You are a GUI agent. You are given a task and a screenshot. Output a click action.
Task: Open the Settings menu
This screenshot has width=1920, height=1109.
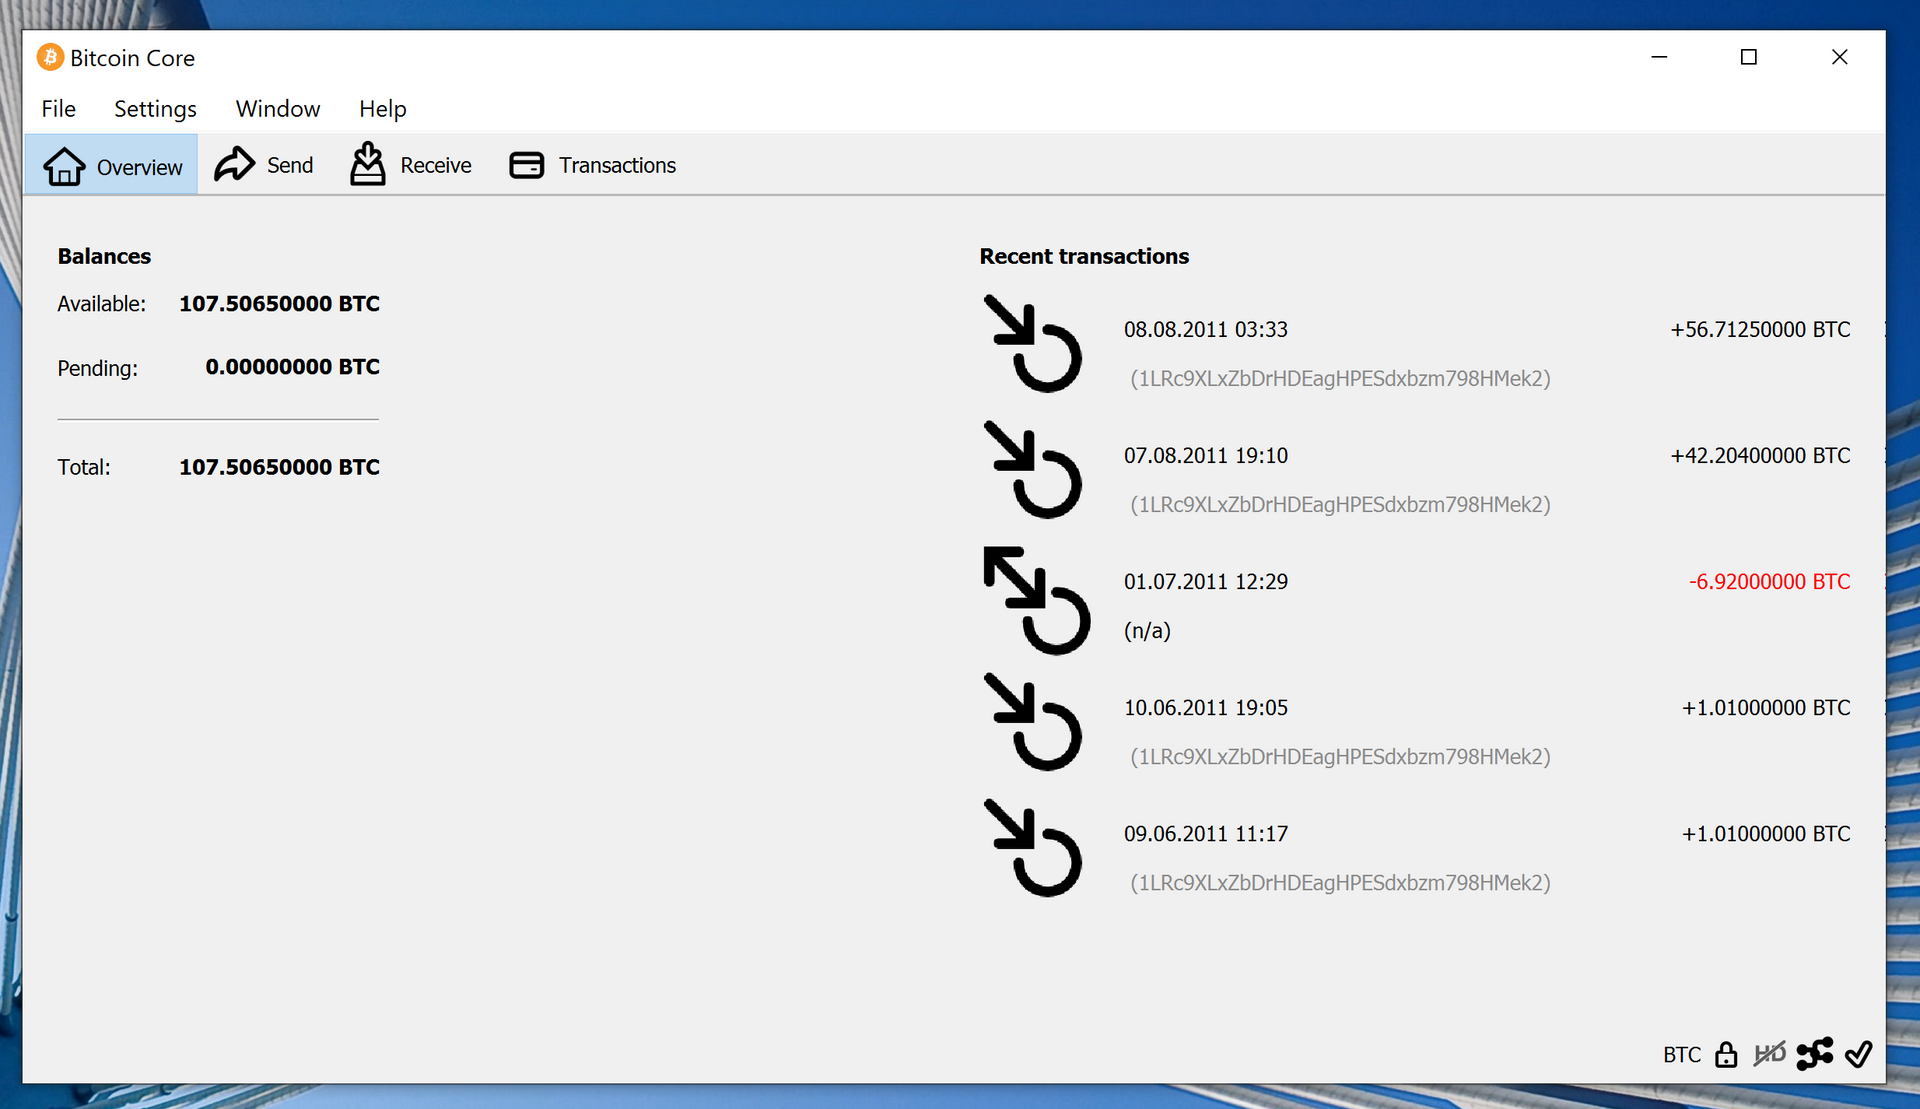(x=155, y=109)
